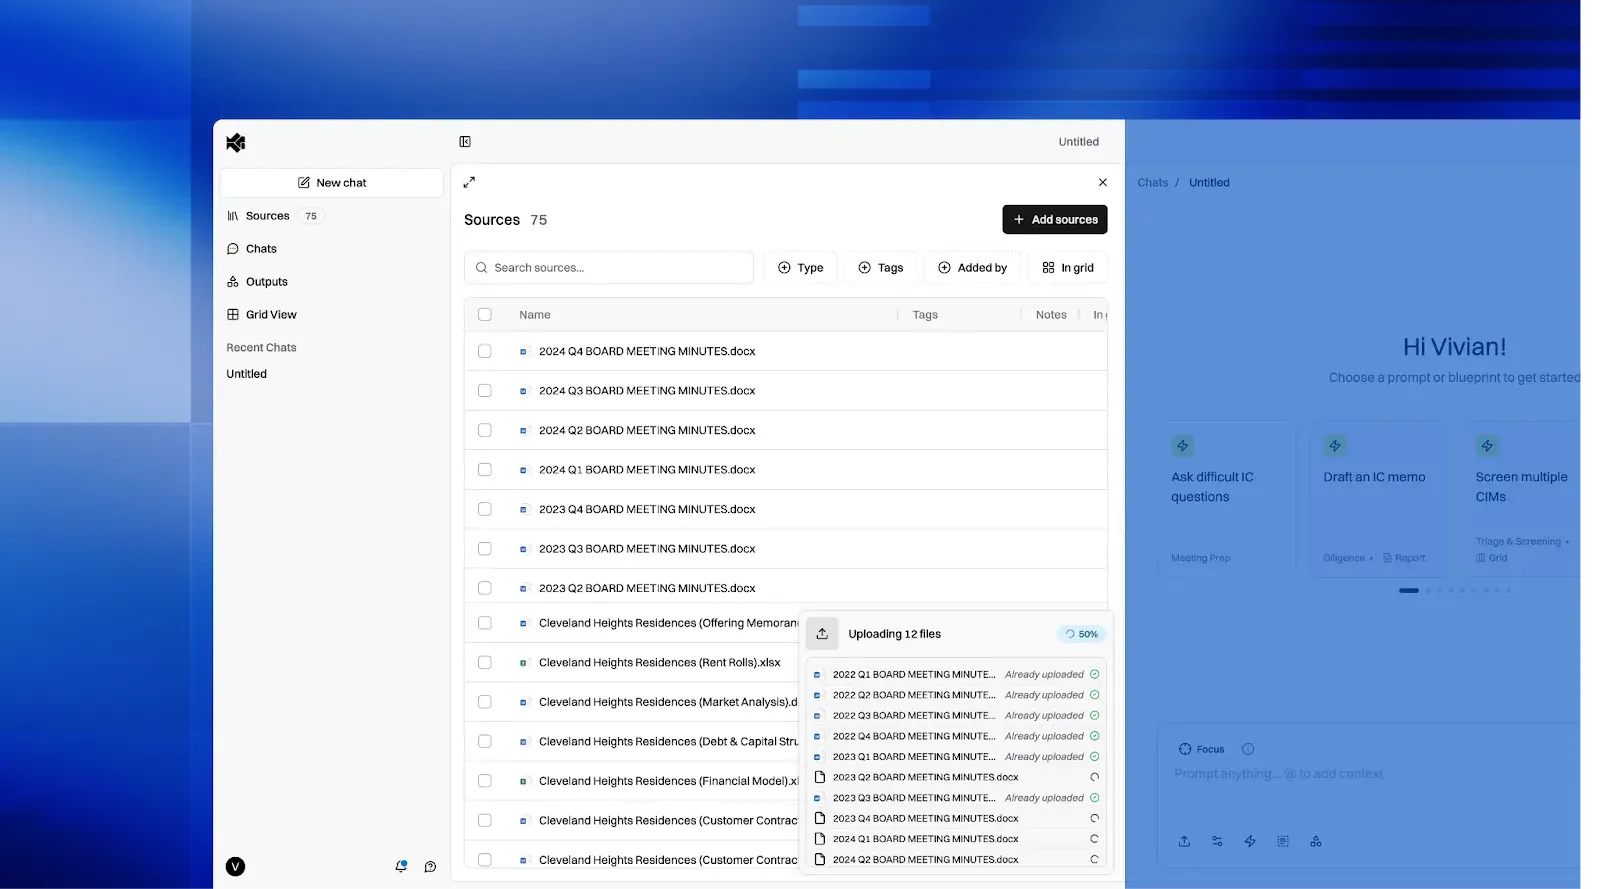
Task: Open the Tags filter dropdown
Action: click(881, 268)
